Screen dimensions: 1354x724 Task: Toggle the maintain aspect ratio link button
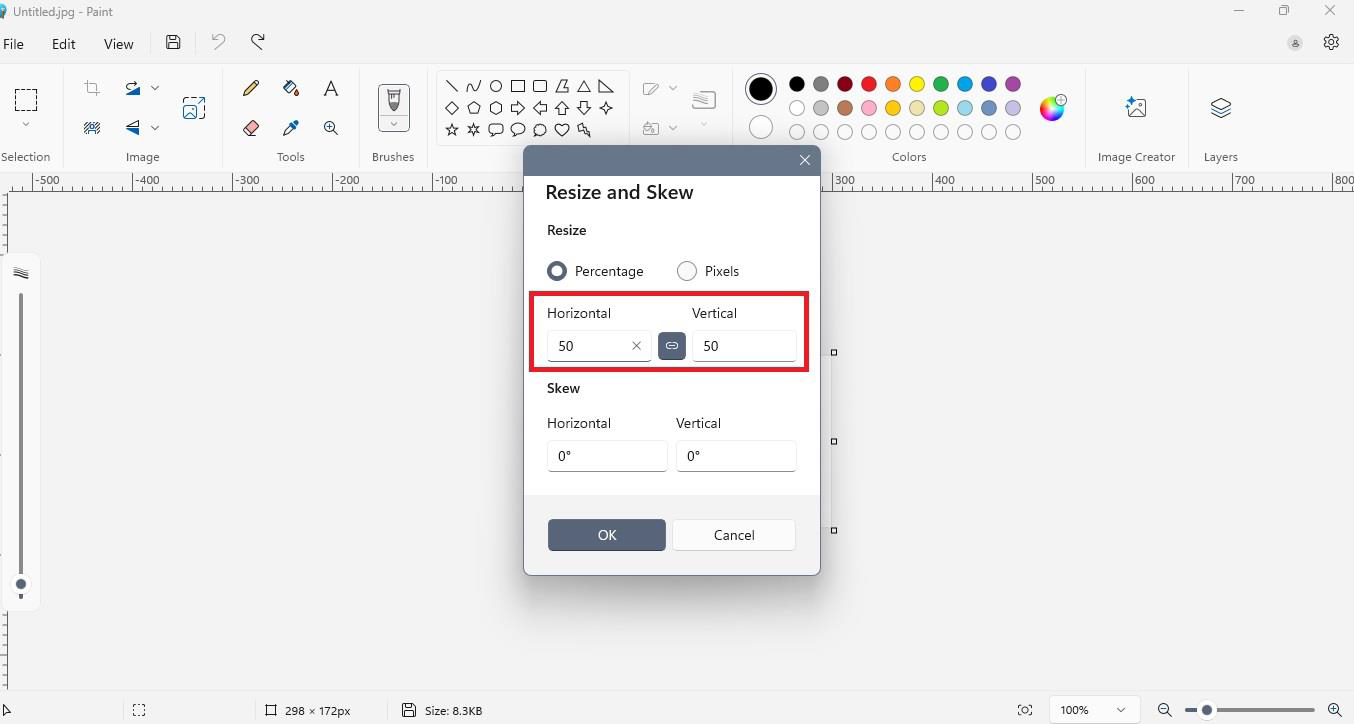coord(672,346)
